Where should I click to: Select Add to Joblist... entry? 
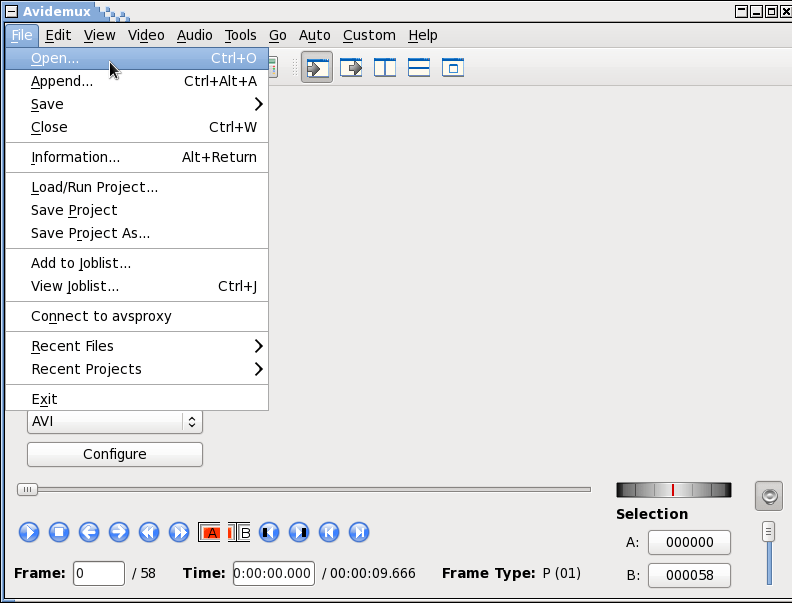[x=137, y=263]
